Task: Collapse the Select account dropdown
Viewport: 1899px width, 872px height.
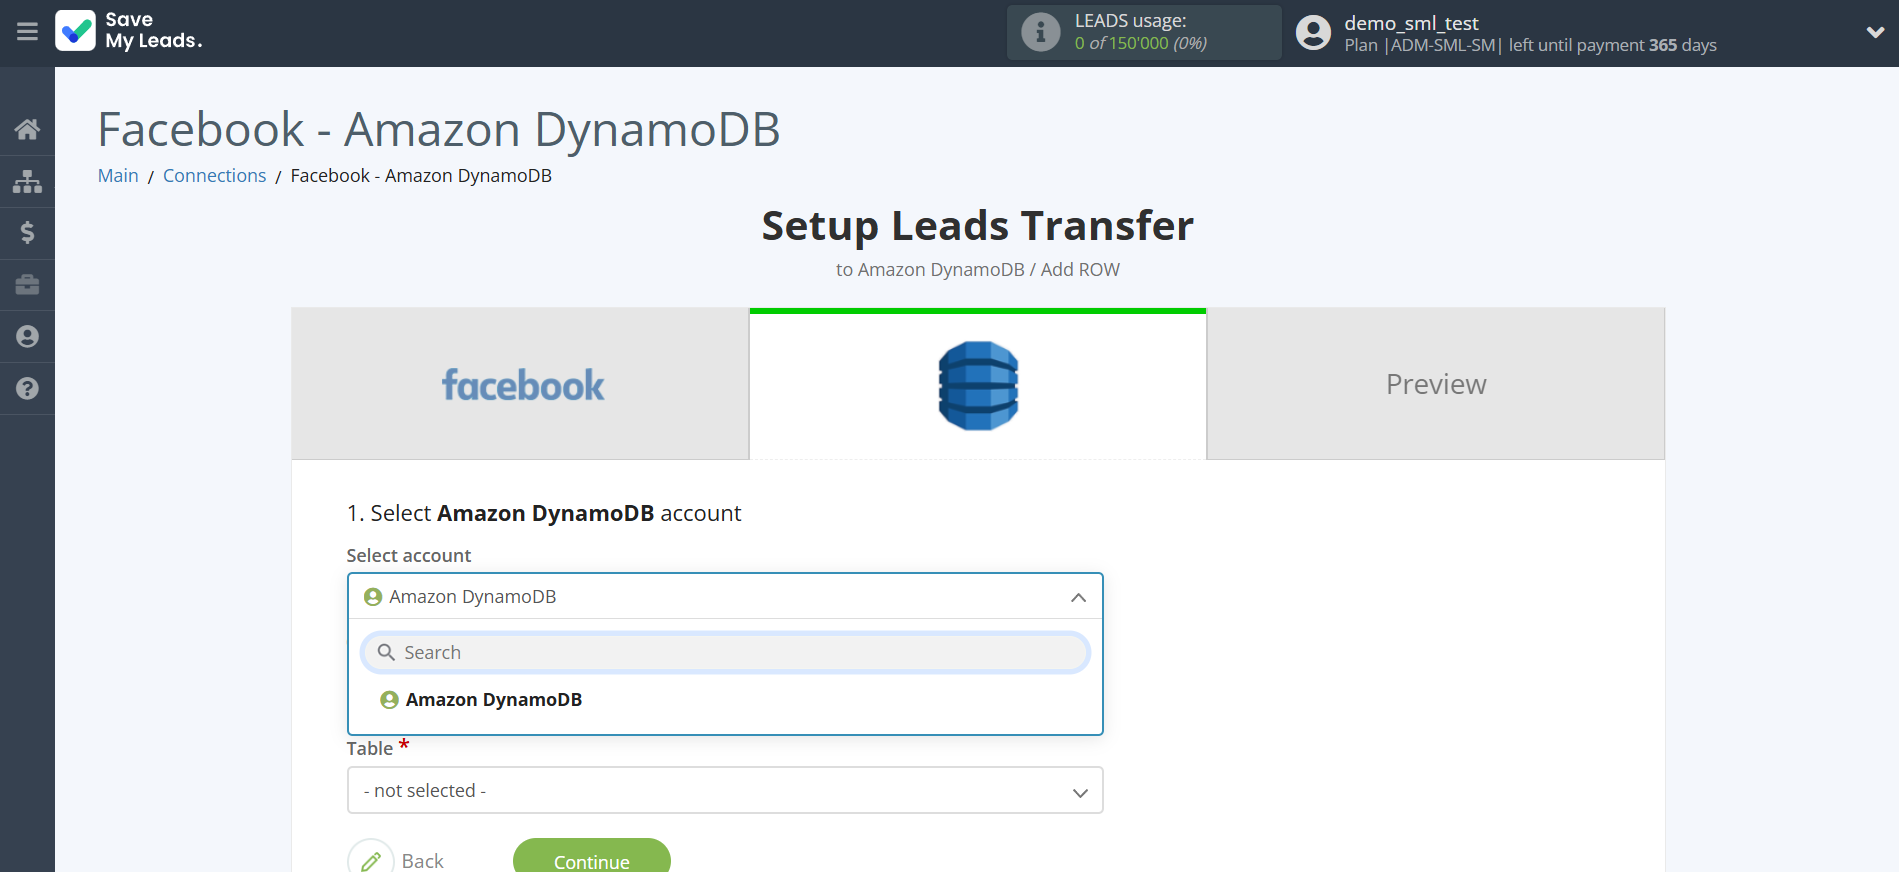Action: 1078,597
